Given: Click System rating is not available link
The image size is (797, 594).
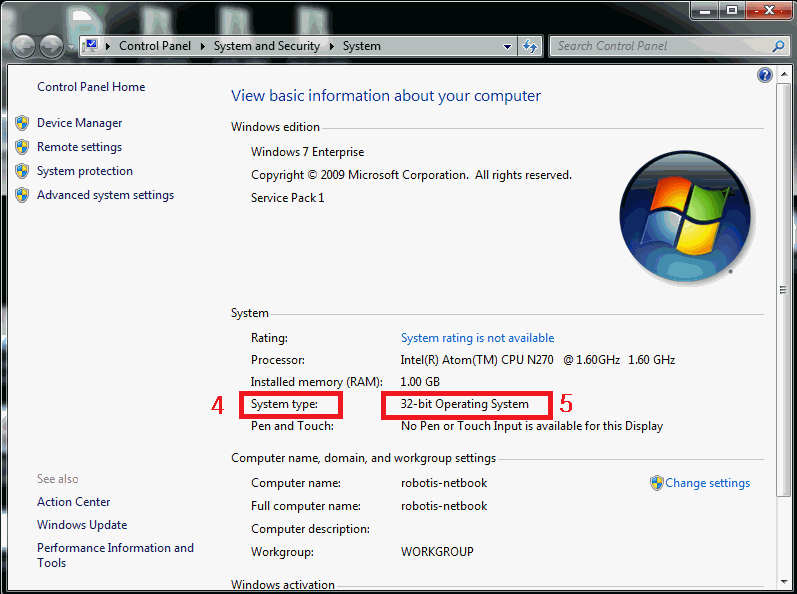Looking at the screenshot, I should tap(477, 338).
